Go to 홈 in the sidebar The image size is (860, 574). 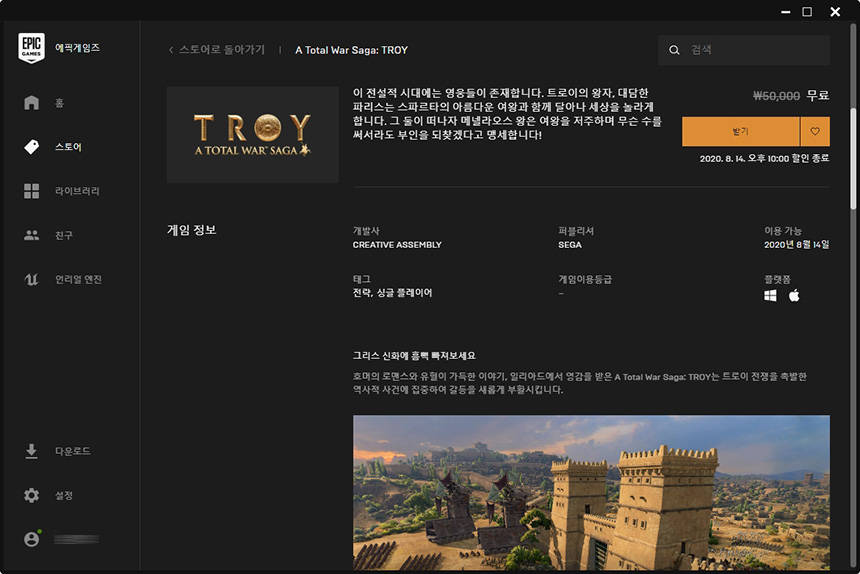click(59, 103)
